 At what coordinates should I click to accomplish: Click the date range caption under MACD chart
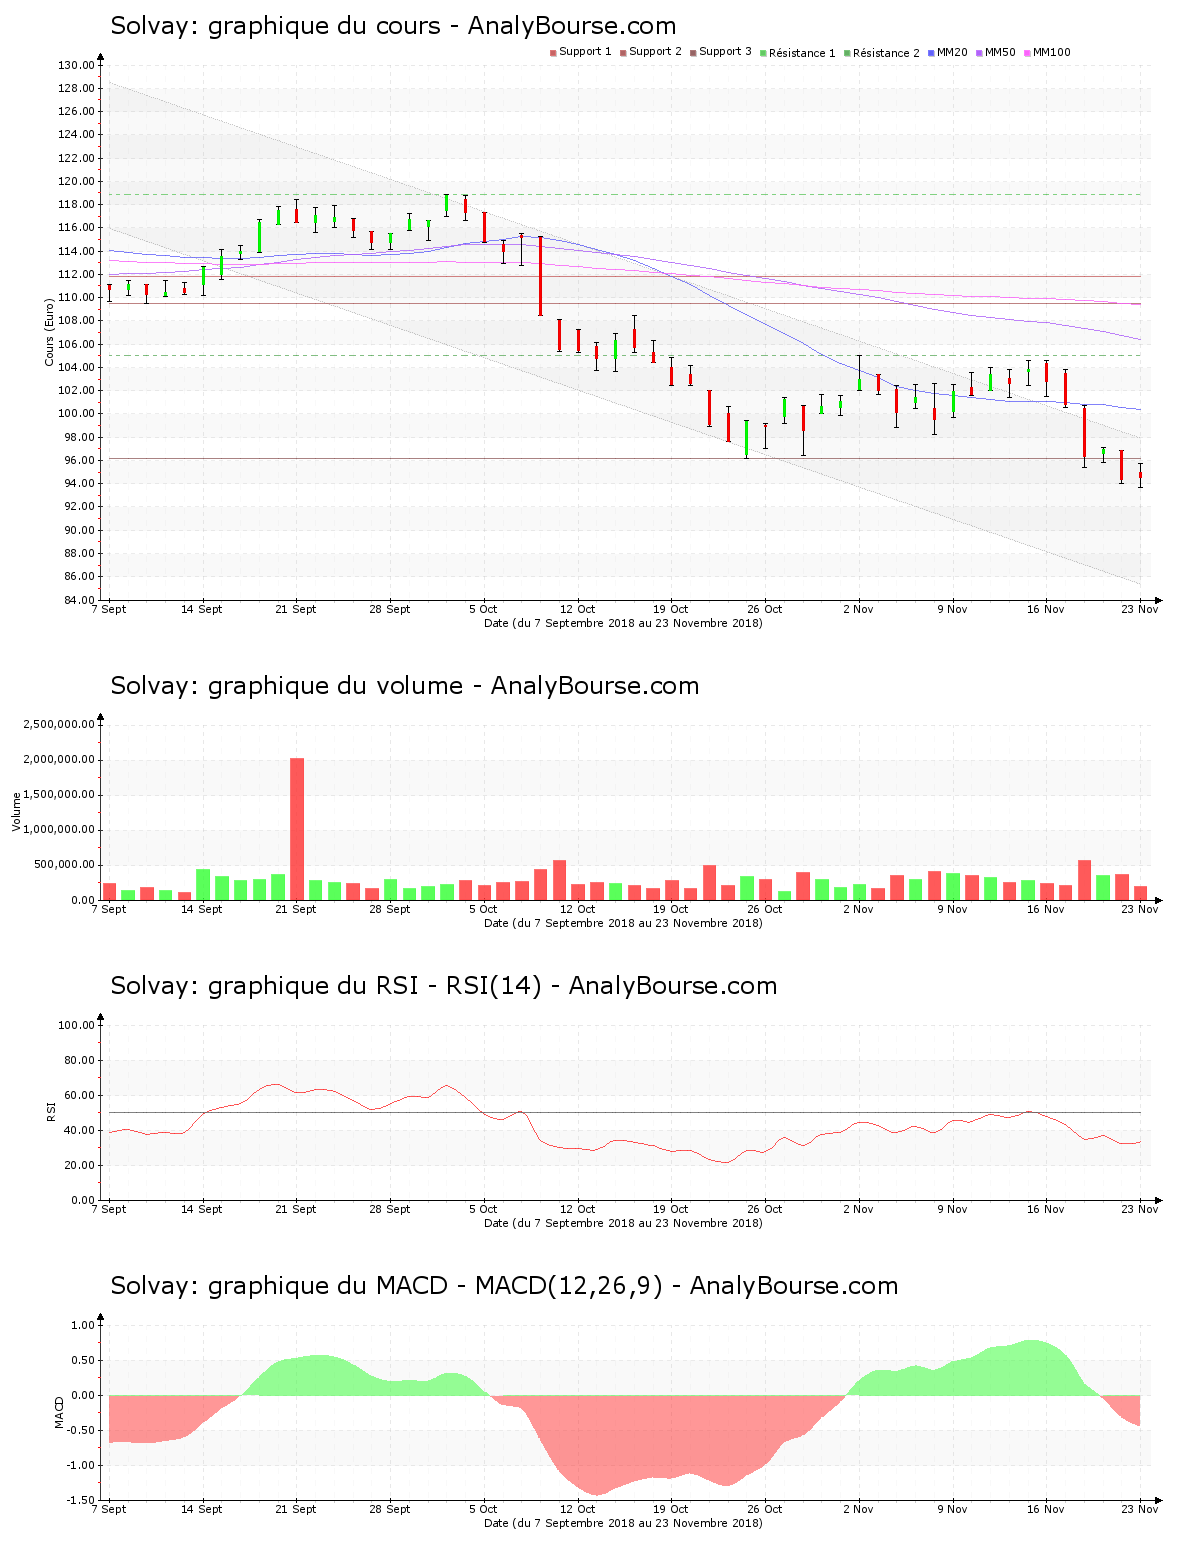click(x=623, y=1523)
